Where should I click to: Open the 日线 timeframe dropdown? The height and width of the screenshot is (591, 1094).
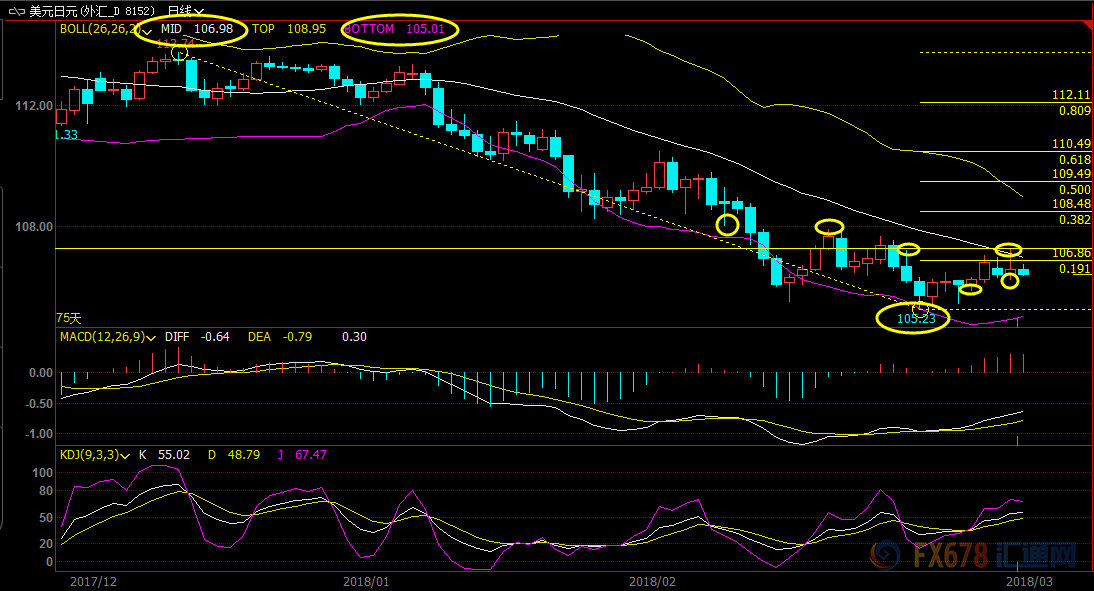(x=186, y=11)
